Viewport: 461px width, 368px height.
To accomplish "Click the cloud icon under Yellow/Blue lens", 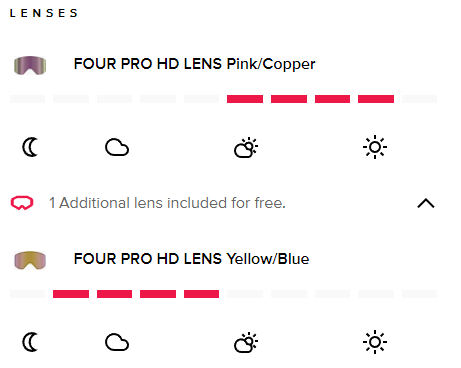I will [x=117, y=342].
